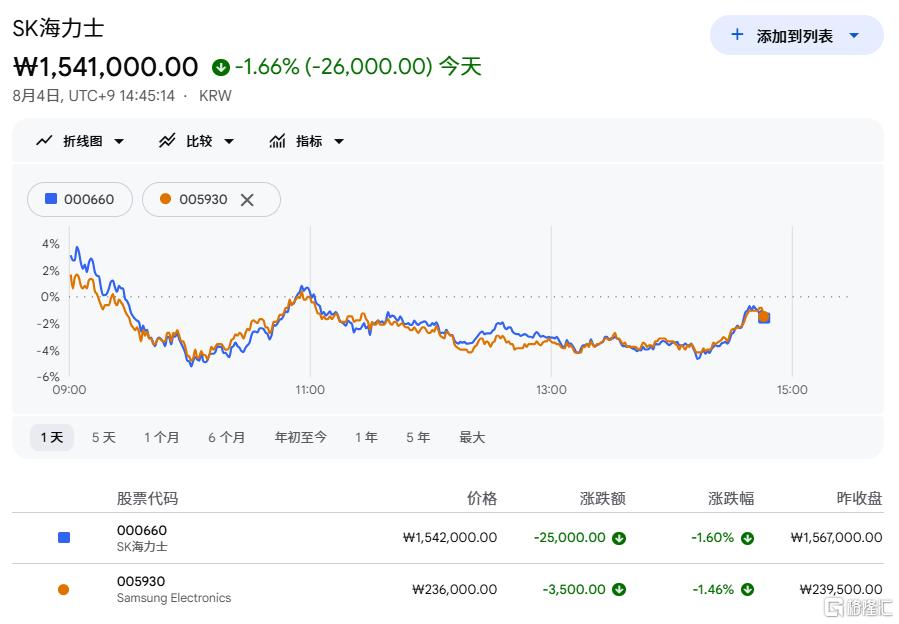The width and height of the screenshot is (899, 624).
Task: Click down-arrow icon beside -1.60%
Action: [x=747, y=539]
